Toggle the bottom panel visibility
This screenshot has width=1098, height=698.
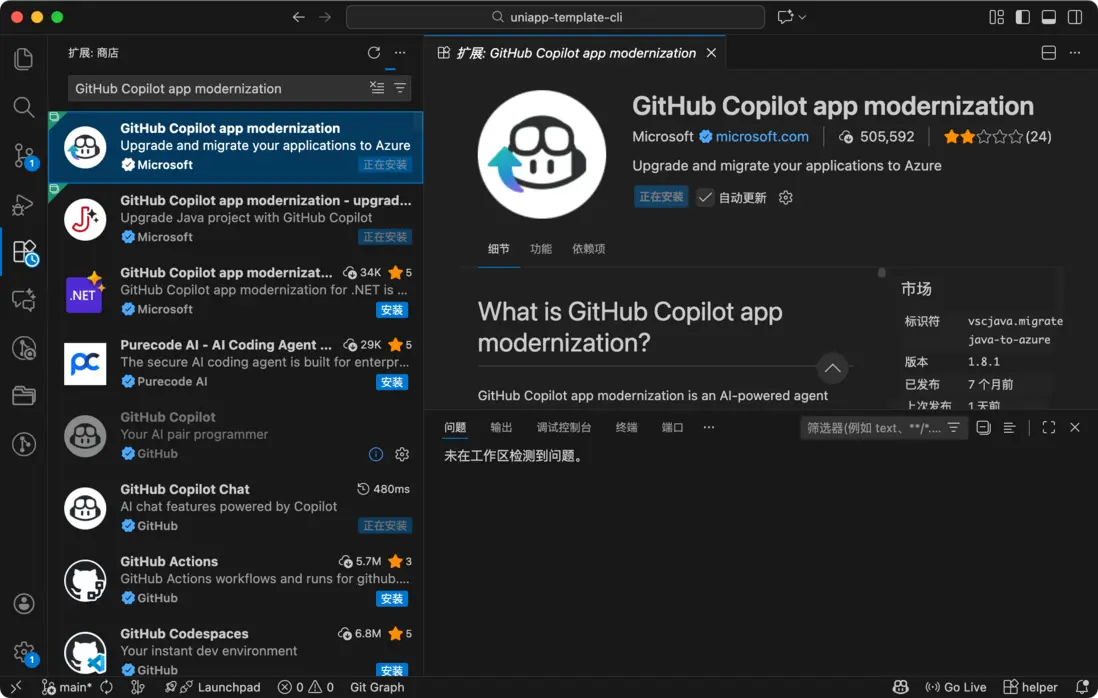coord(1049,17)
